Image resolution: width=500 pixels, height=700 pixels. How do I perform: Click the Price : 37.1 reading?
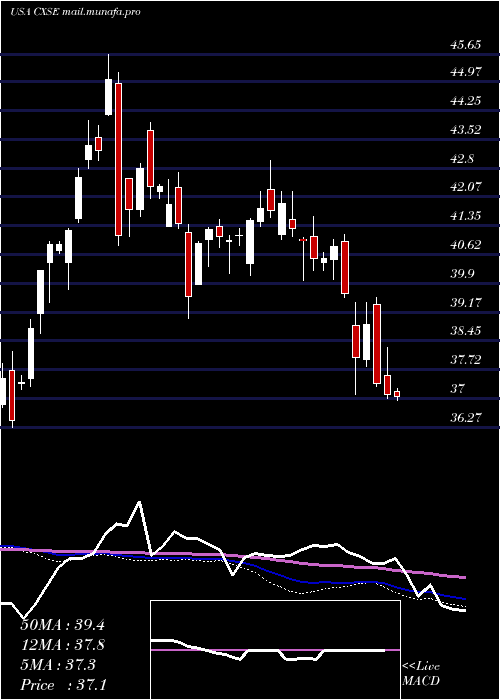62,685
